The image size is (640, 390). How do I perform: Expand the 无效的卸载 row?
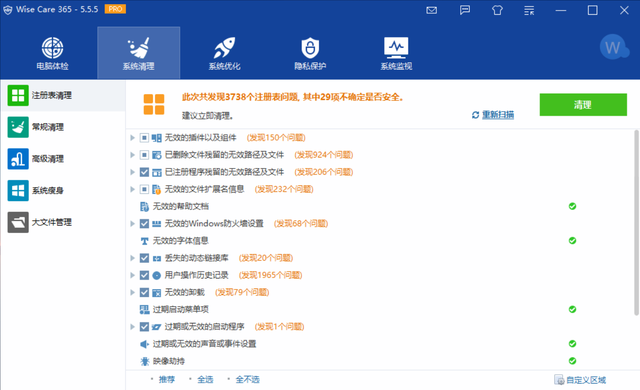[x=132, y=292]
